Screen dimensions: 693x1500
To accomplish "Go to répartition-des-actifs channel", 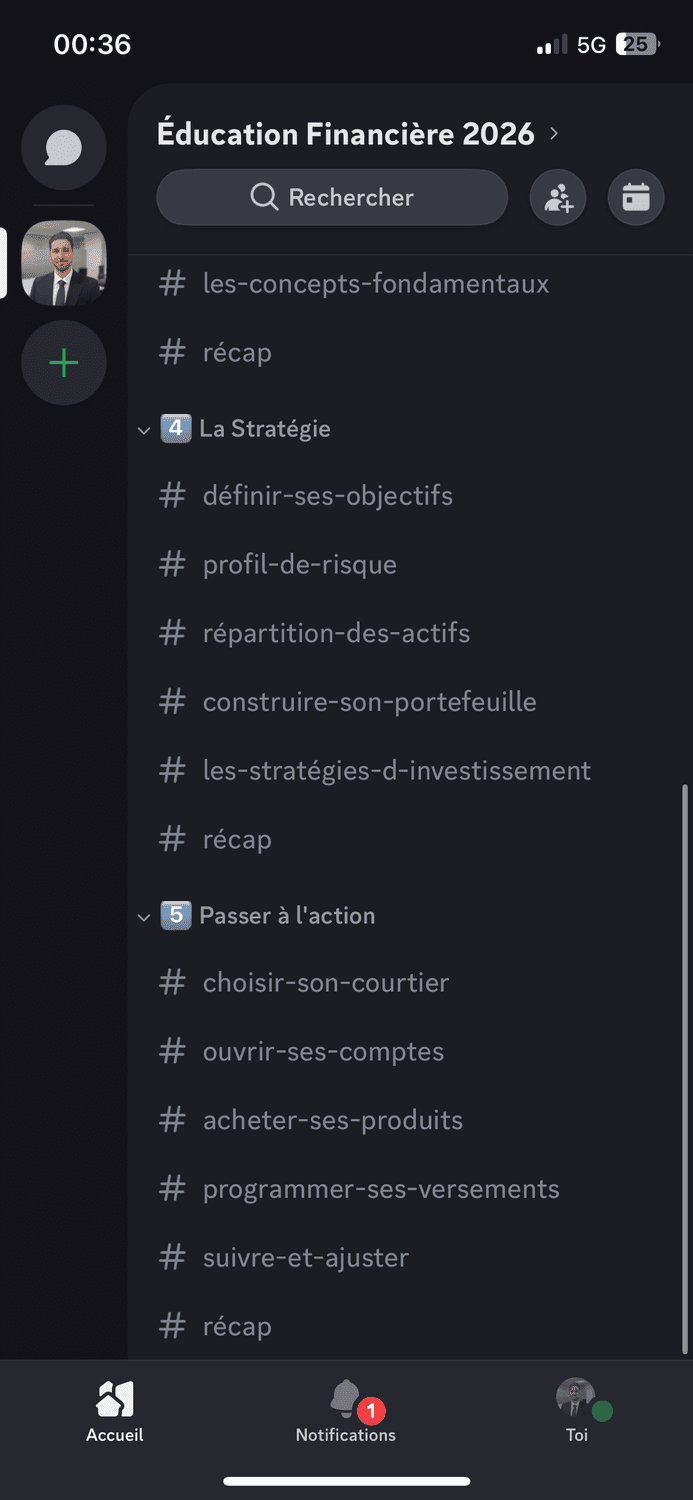I will 336,634.
